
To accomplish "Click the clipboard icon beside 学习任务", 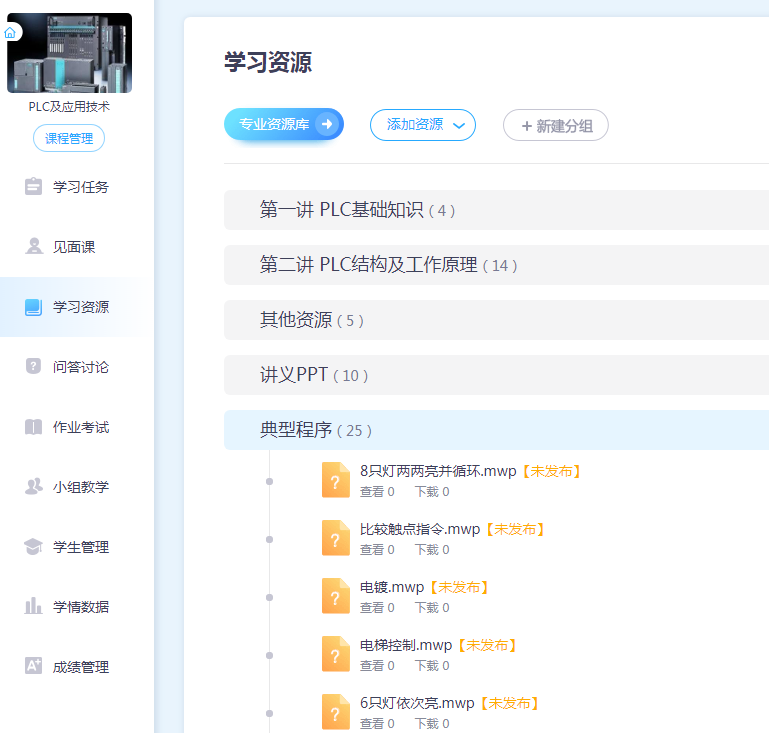I will click(33, 186).
